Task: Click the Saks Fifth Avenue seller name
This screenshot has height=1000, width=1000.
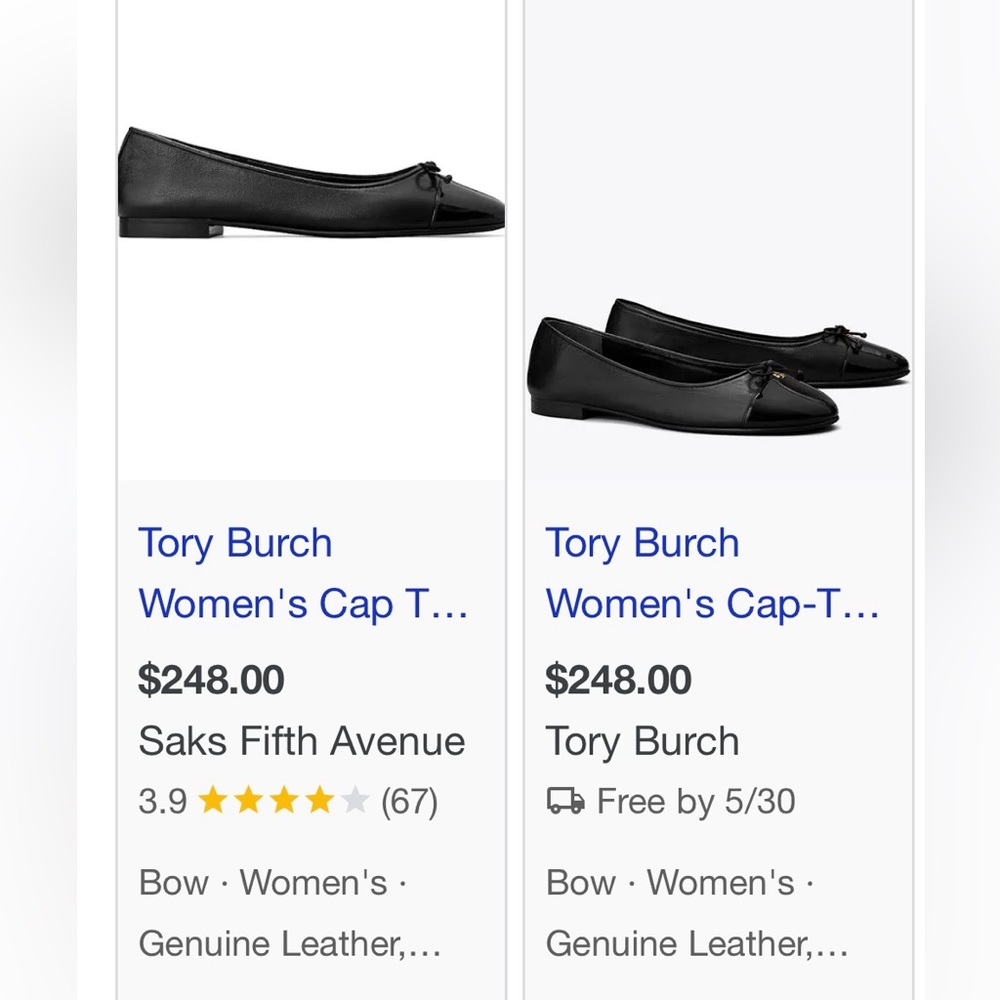Action: (x=303, y=741)
